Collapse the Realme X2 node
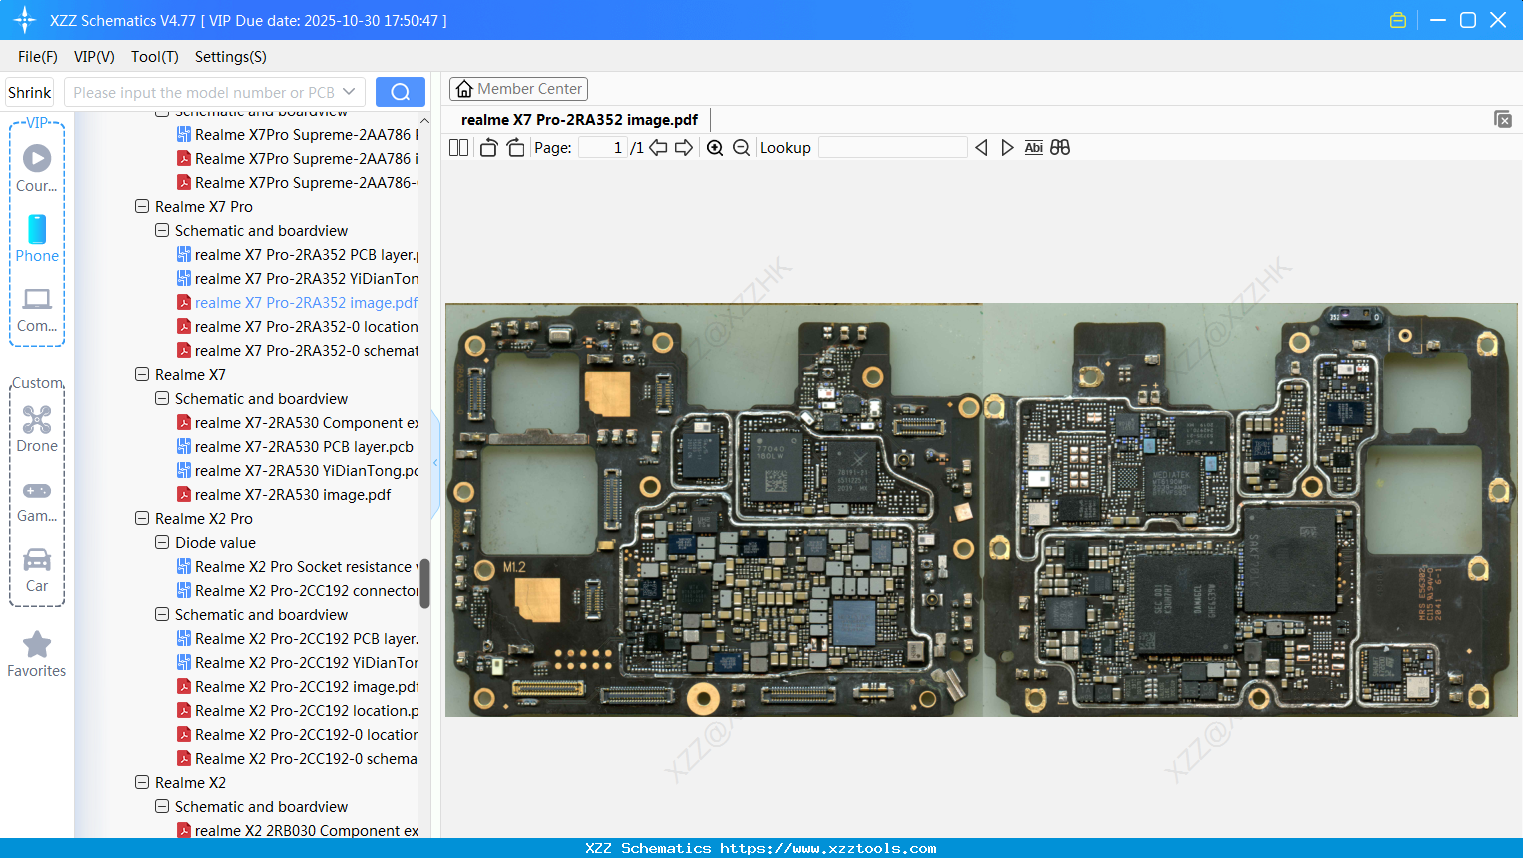The image size is (1523, 858). pos(142,783)
